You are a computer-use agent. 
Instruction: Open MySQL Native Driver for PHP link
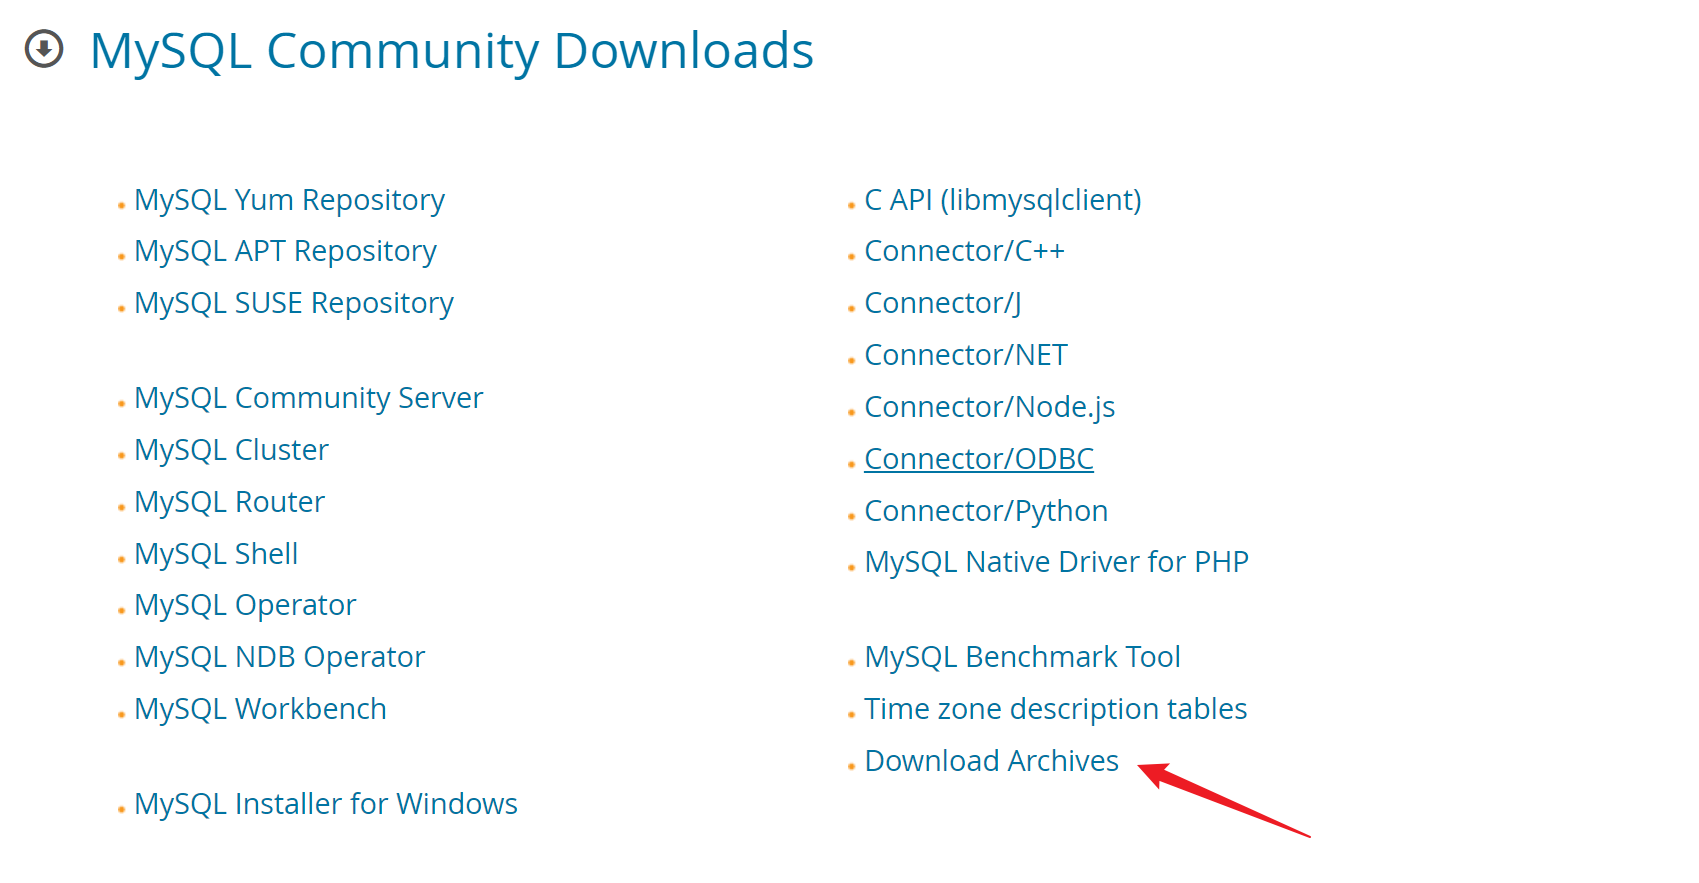pos(1056,562)
